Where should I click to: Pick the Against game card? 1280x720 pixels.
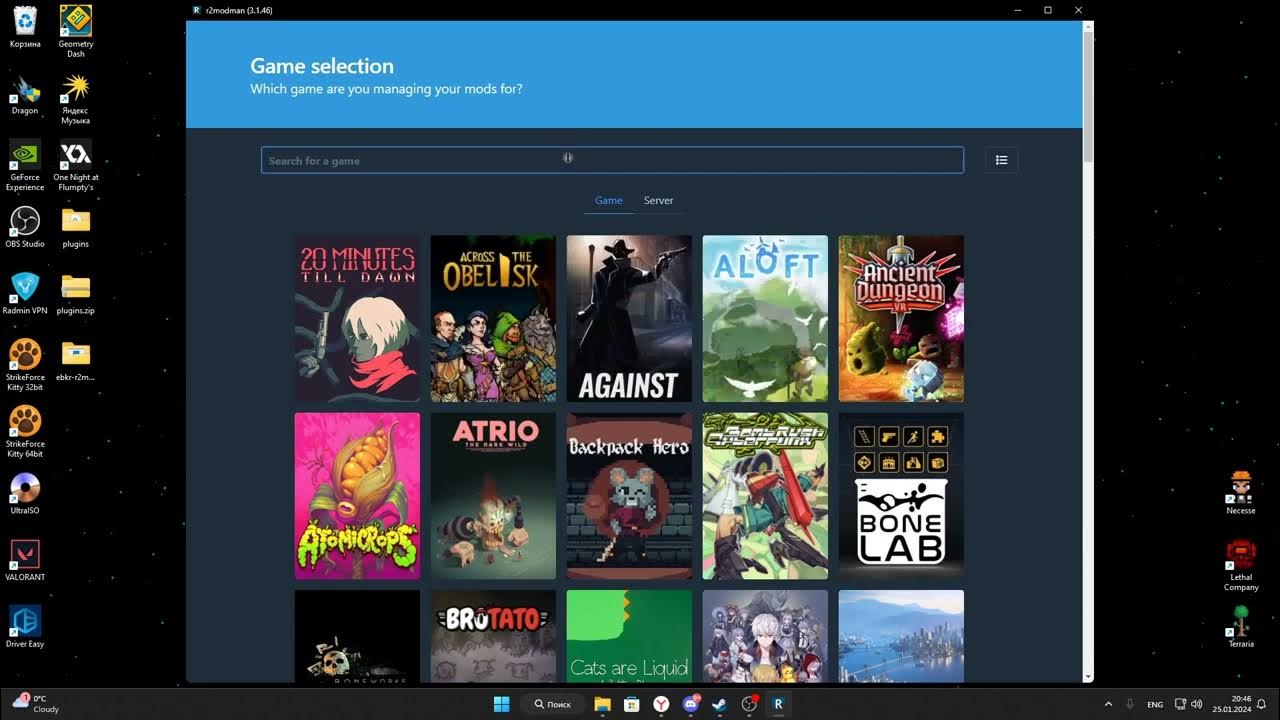629,318
